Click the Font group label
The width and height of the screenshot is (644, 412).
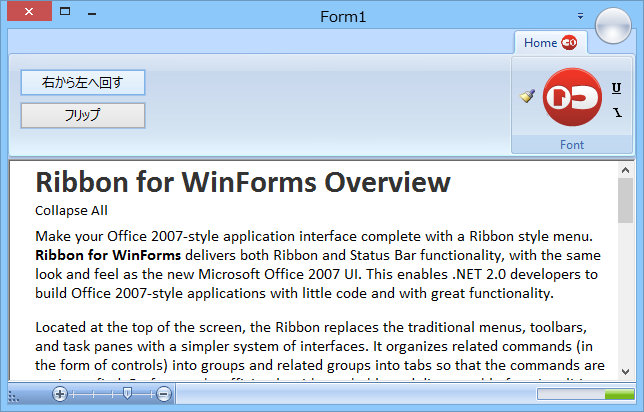click(x=572, y=145)
